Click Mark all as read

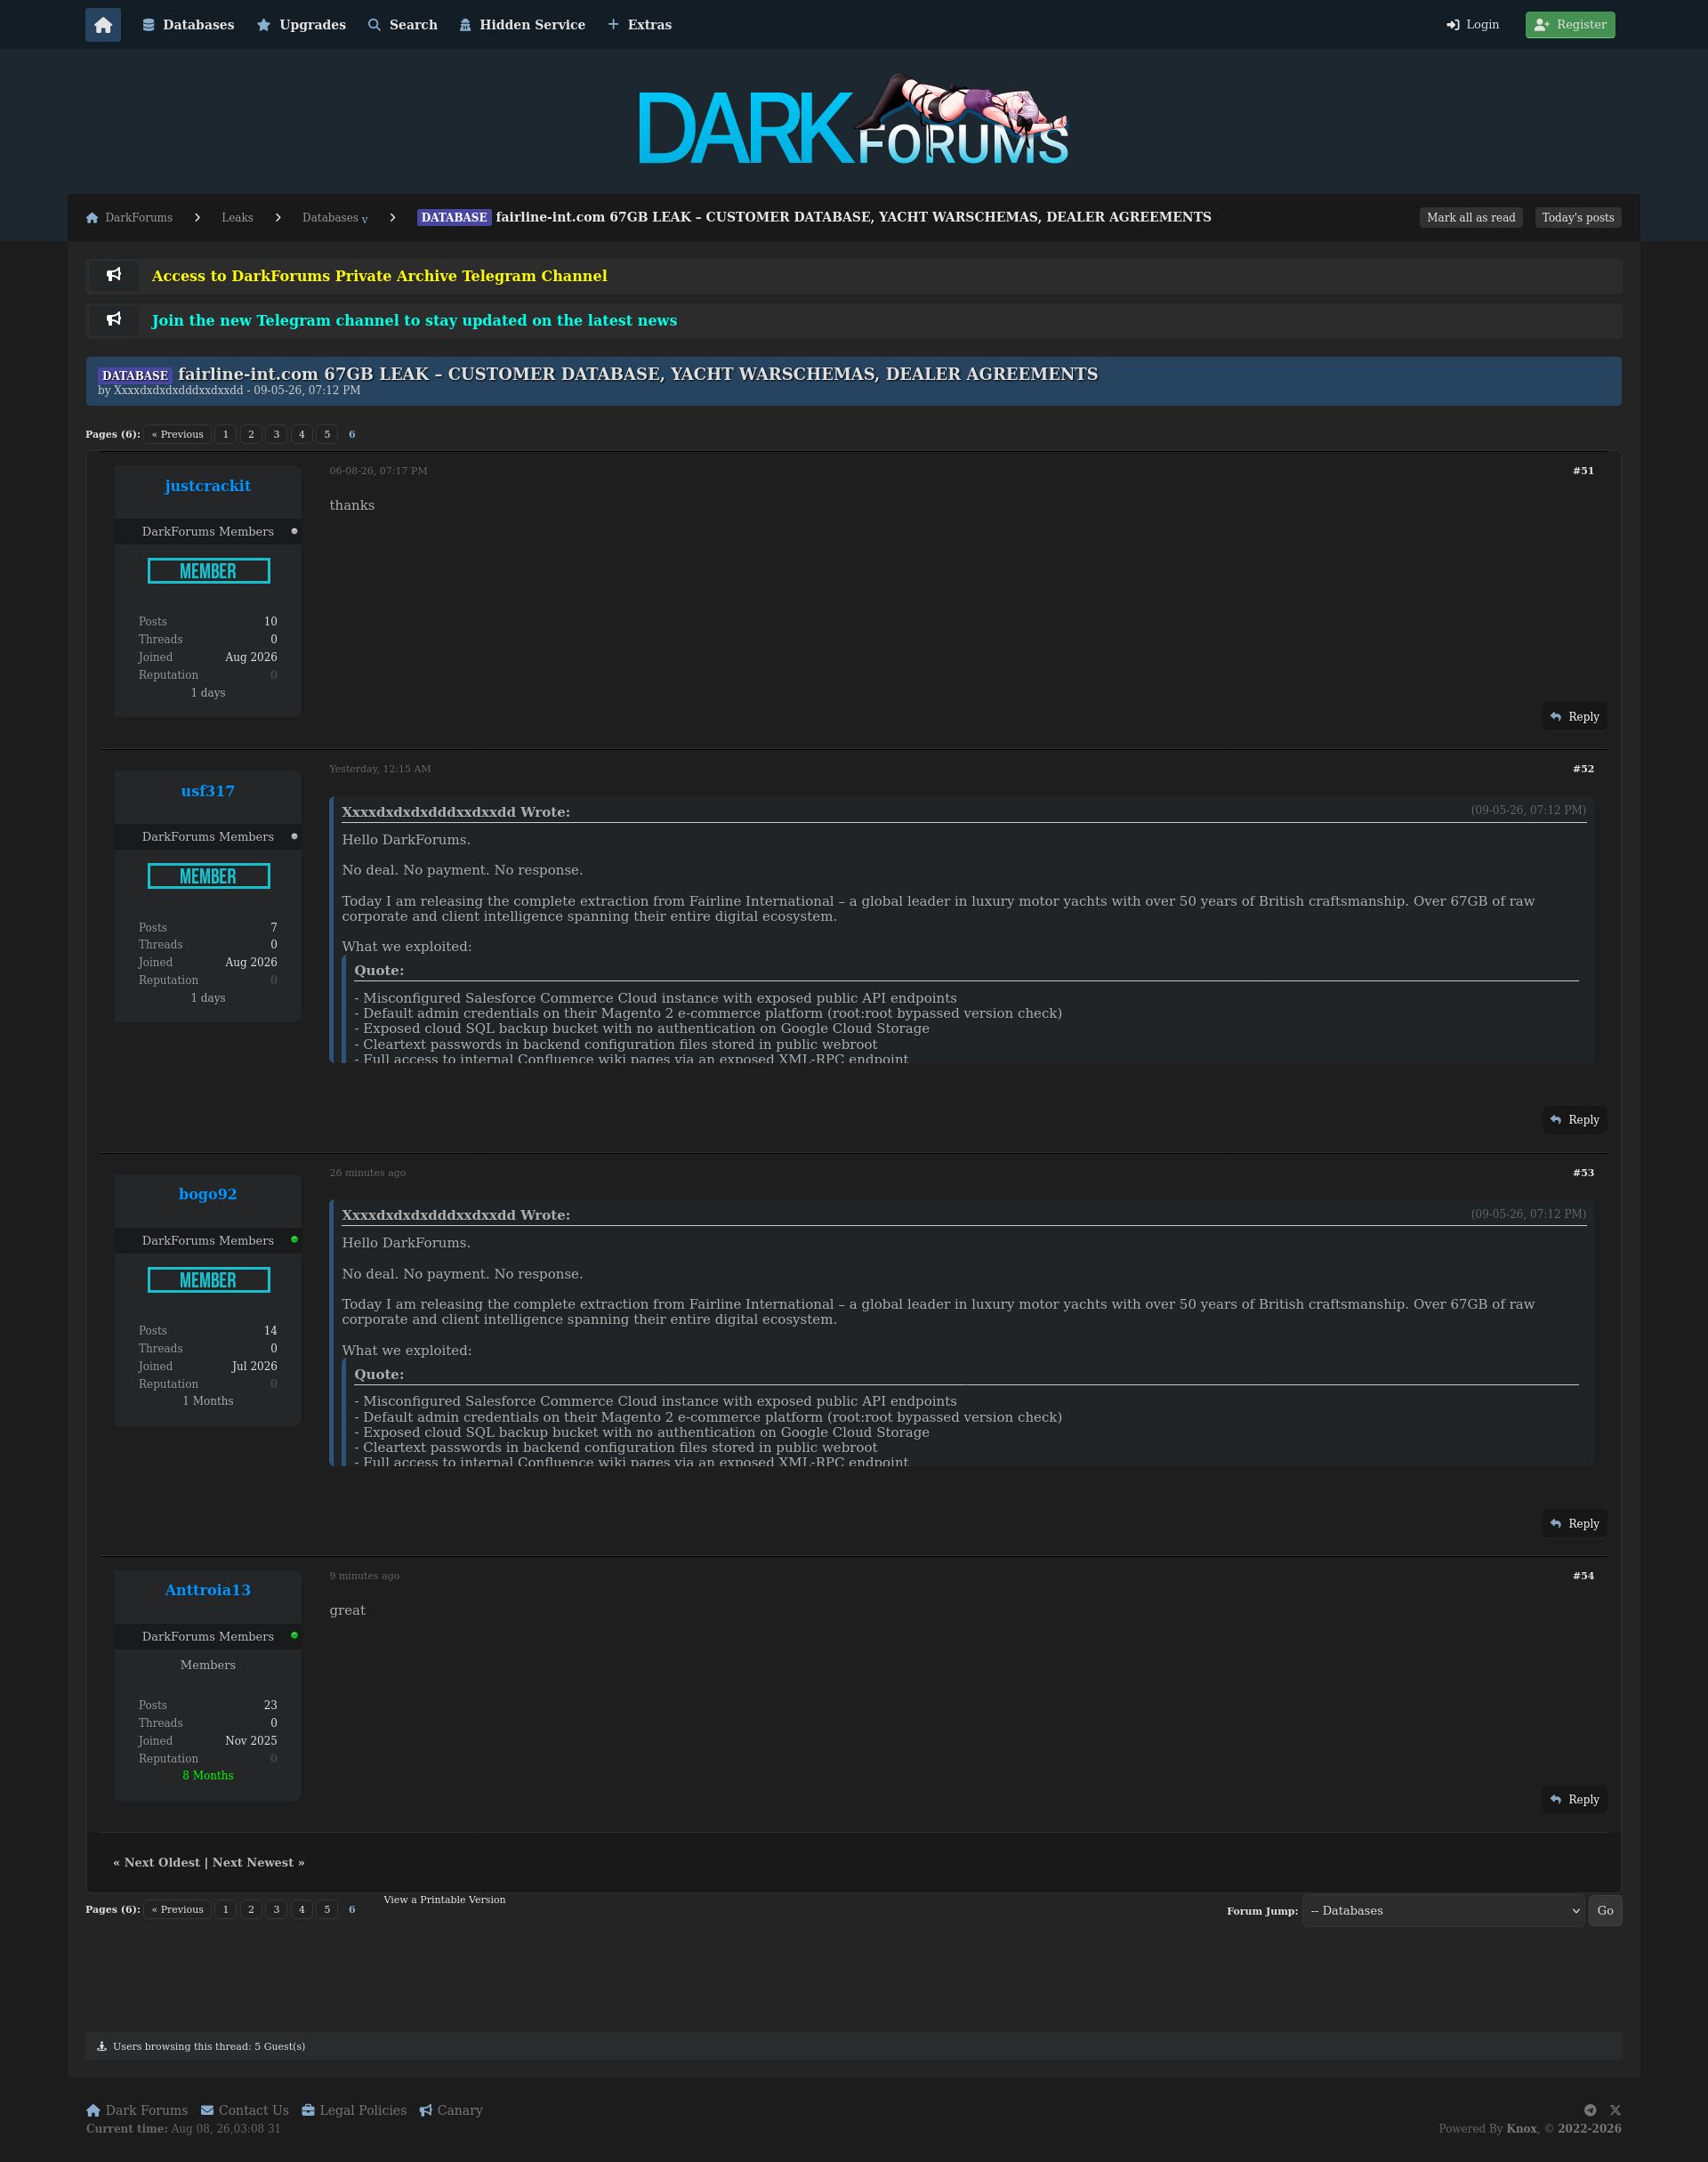1471,218
